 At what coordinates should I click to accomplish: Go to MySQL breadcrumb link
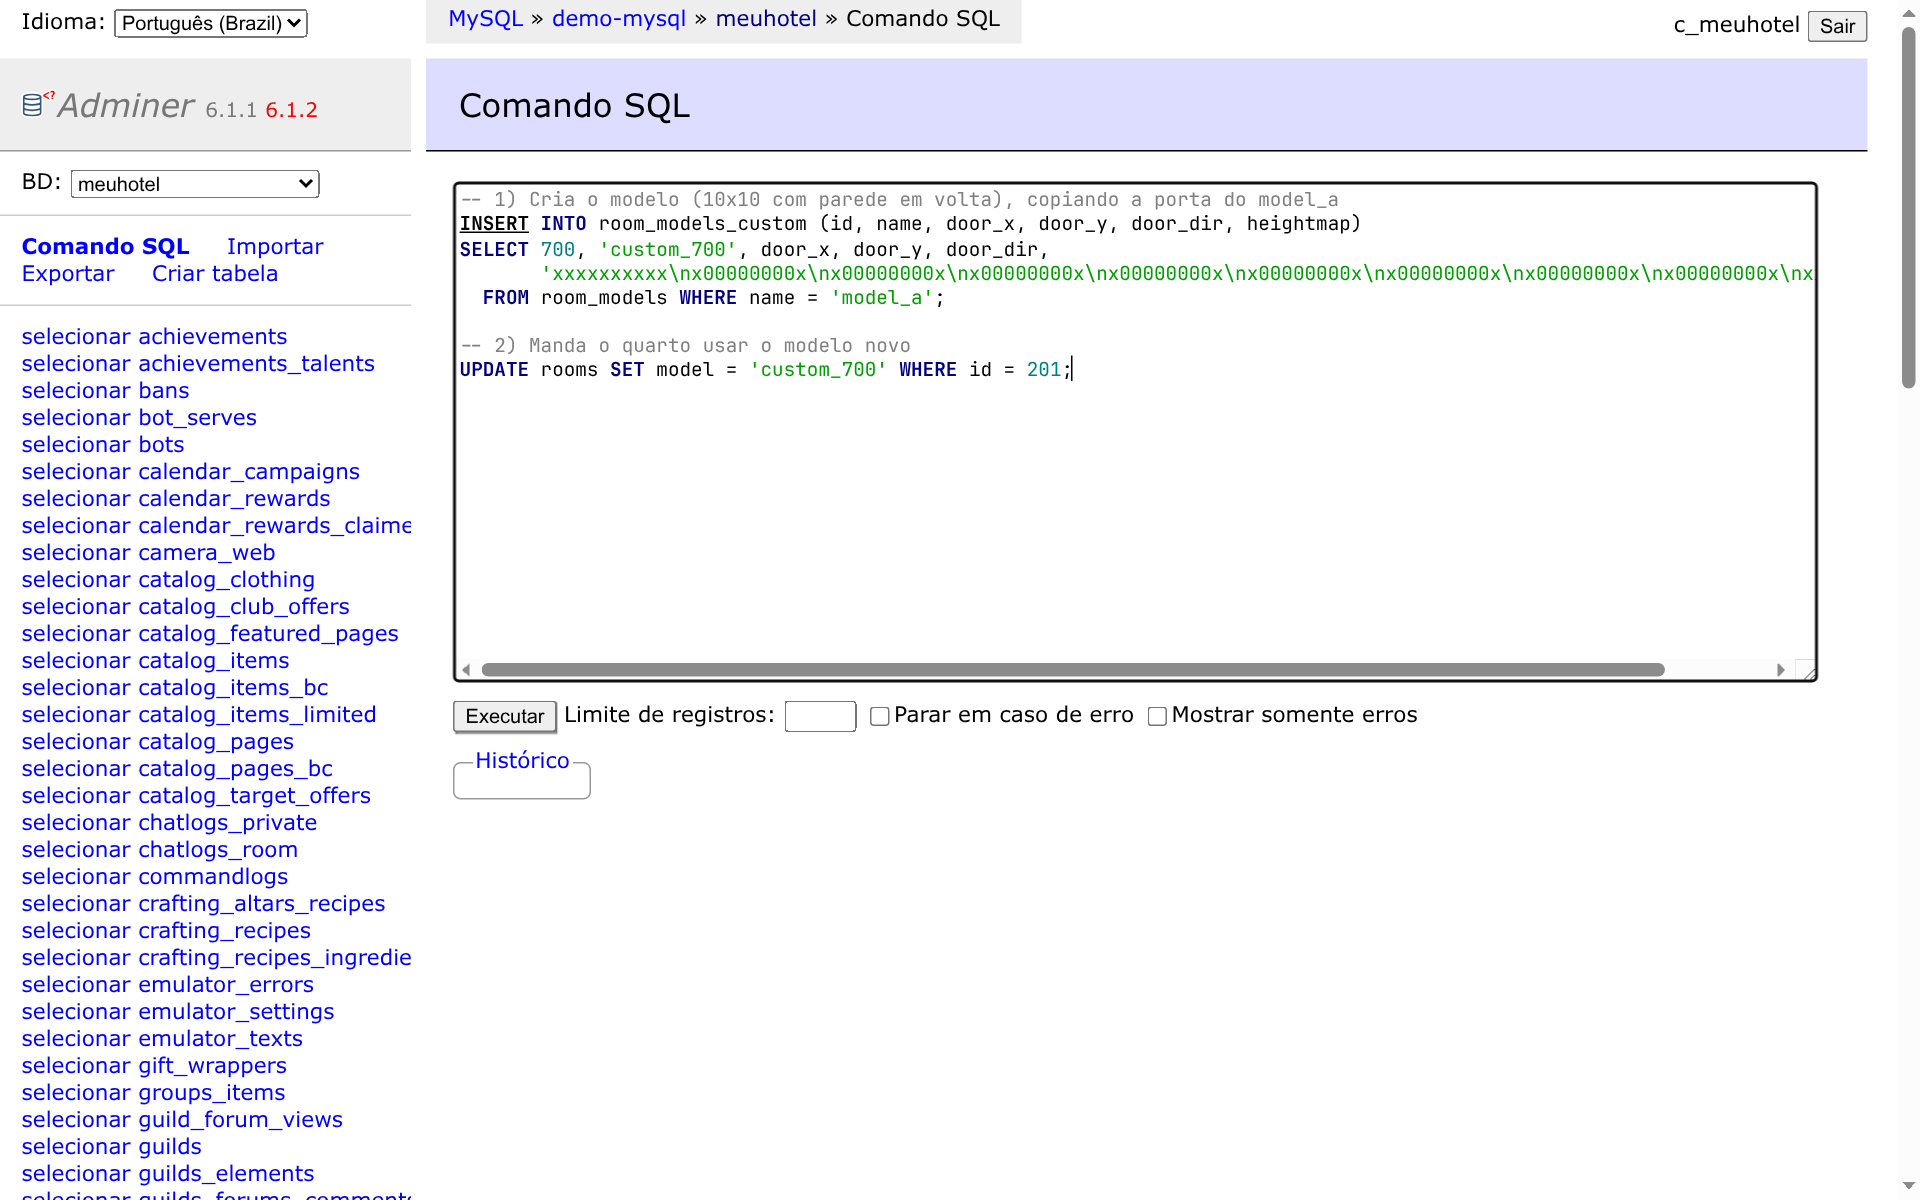[x=486, y=19]
